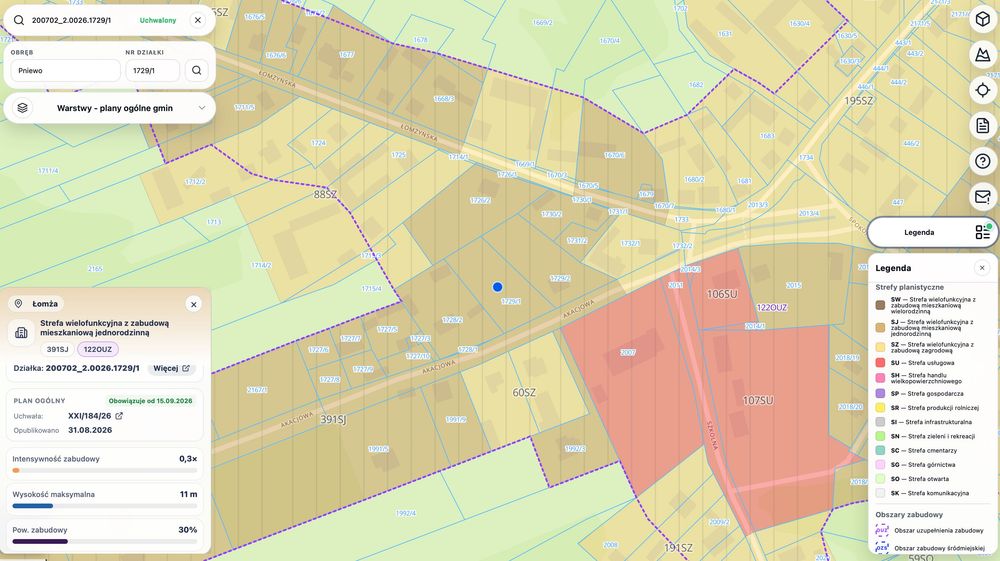
Task: Click parcel label 1729/2 on map
Action: pyautogui.click(x=560, y=279)
